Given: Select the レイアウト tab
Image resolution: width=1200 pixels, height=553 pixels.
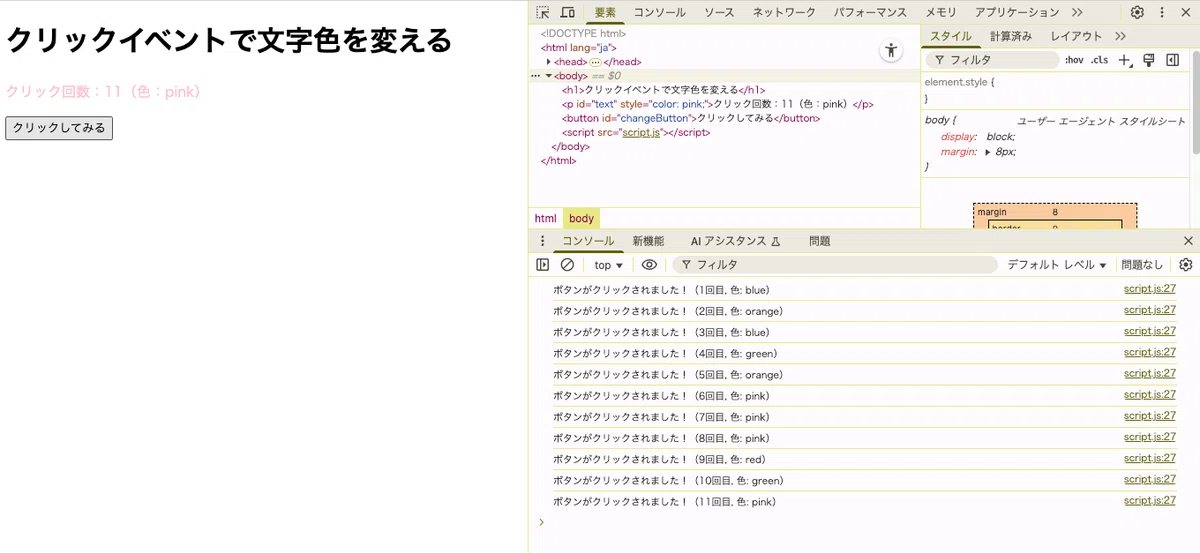Looking at the screenshot, I should [1076, 36].
